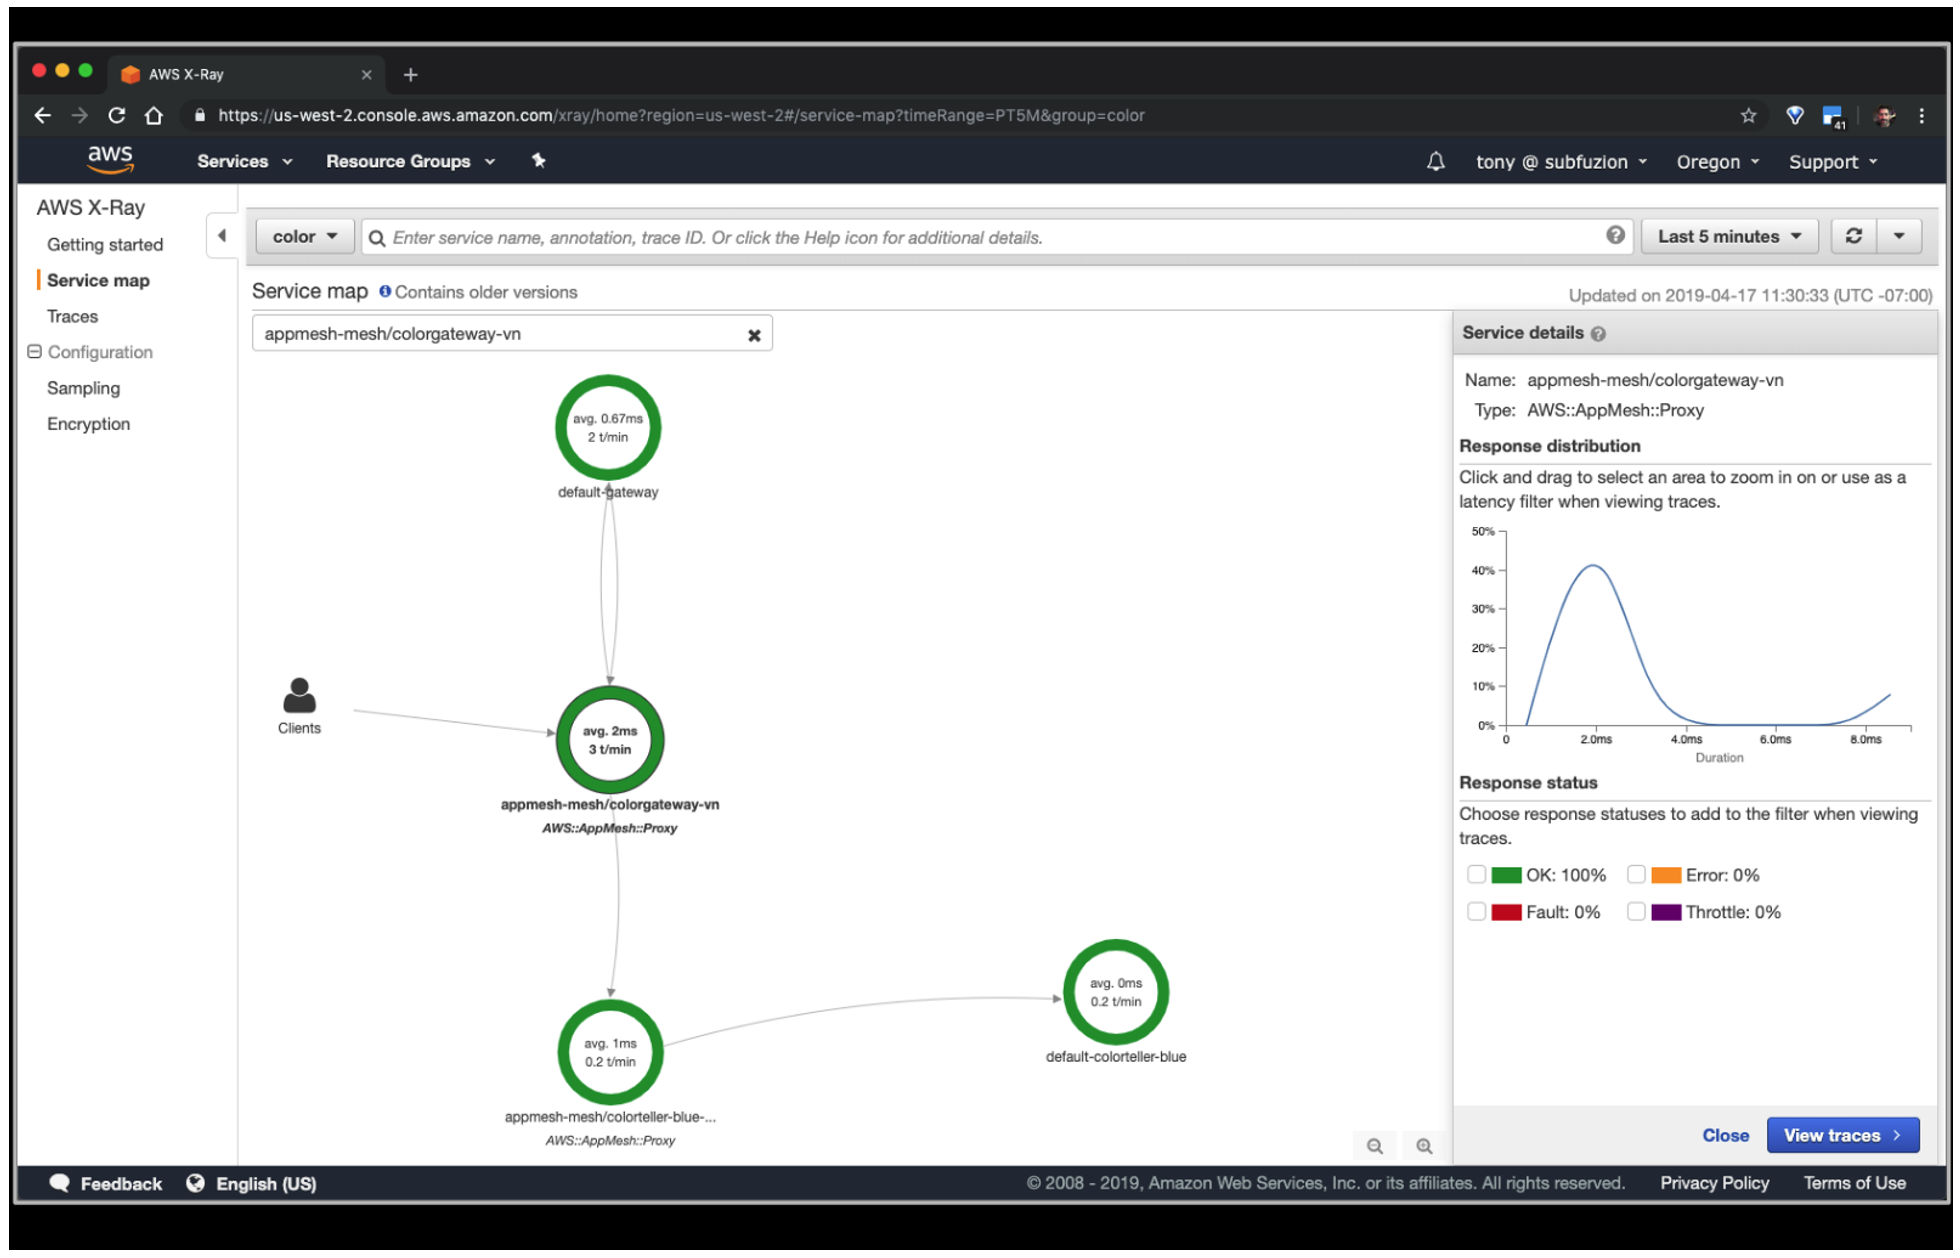Image resolution: width=1960 pixels, height=1258 pixels.
Task: Click the Close link in Service details
Action: 1725,1135
